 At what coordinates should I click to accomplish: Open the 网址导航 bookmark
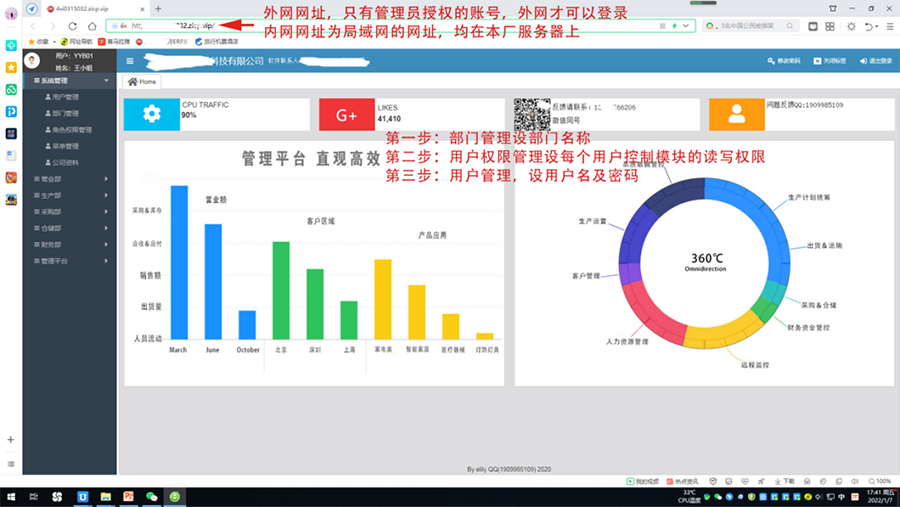point(76,41)
